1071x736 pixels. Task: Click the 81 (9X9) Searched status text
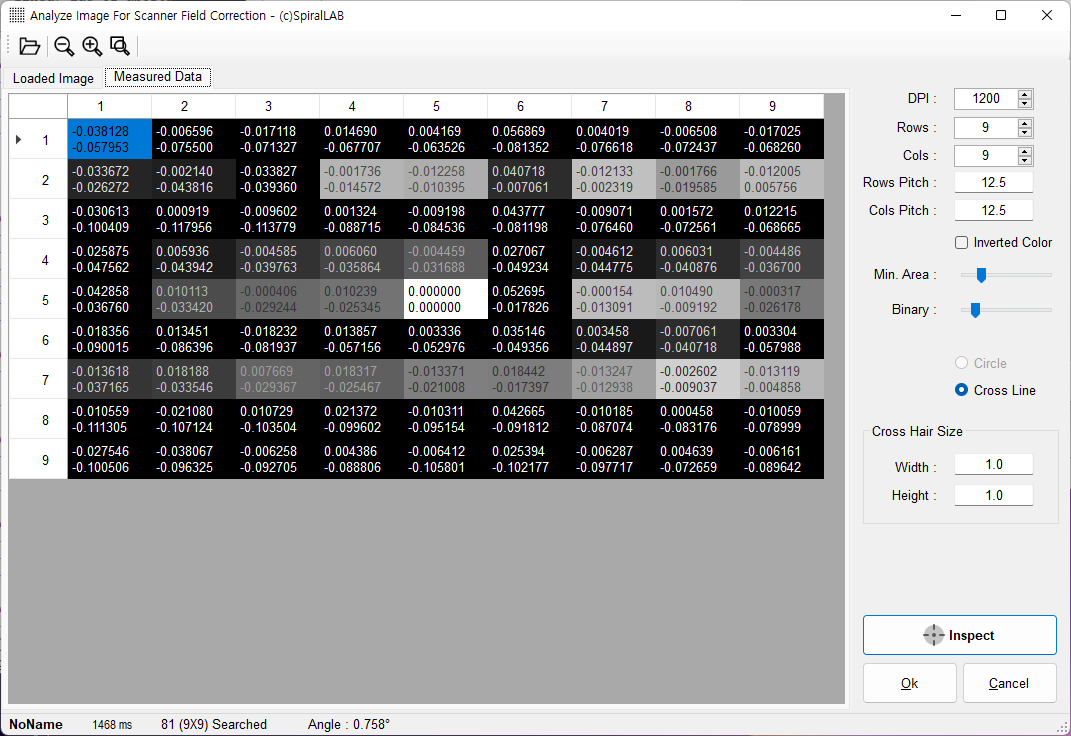(x=214, y=724)
